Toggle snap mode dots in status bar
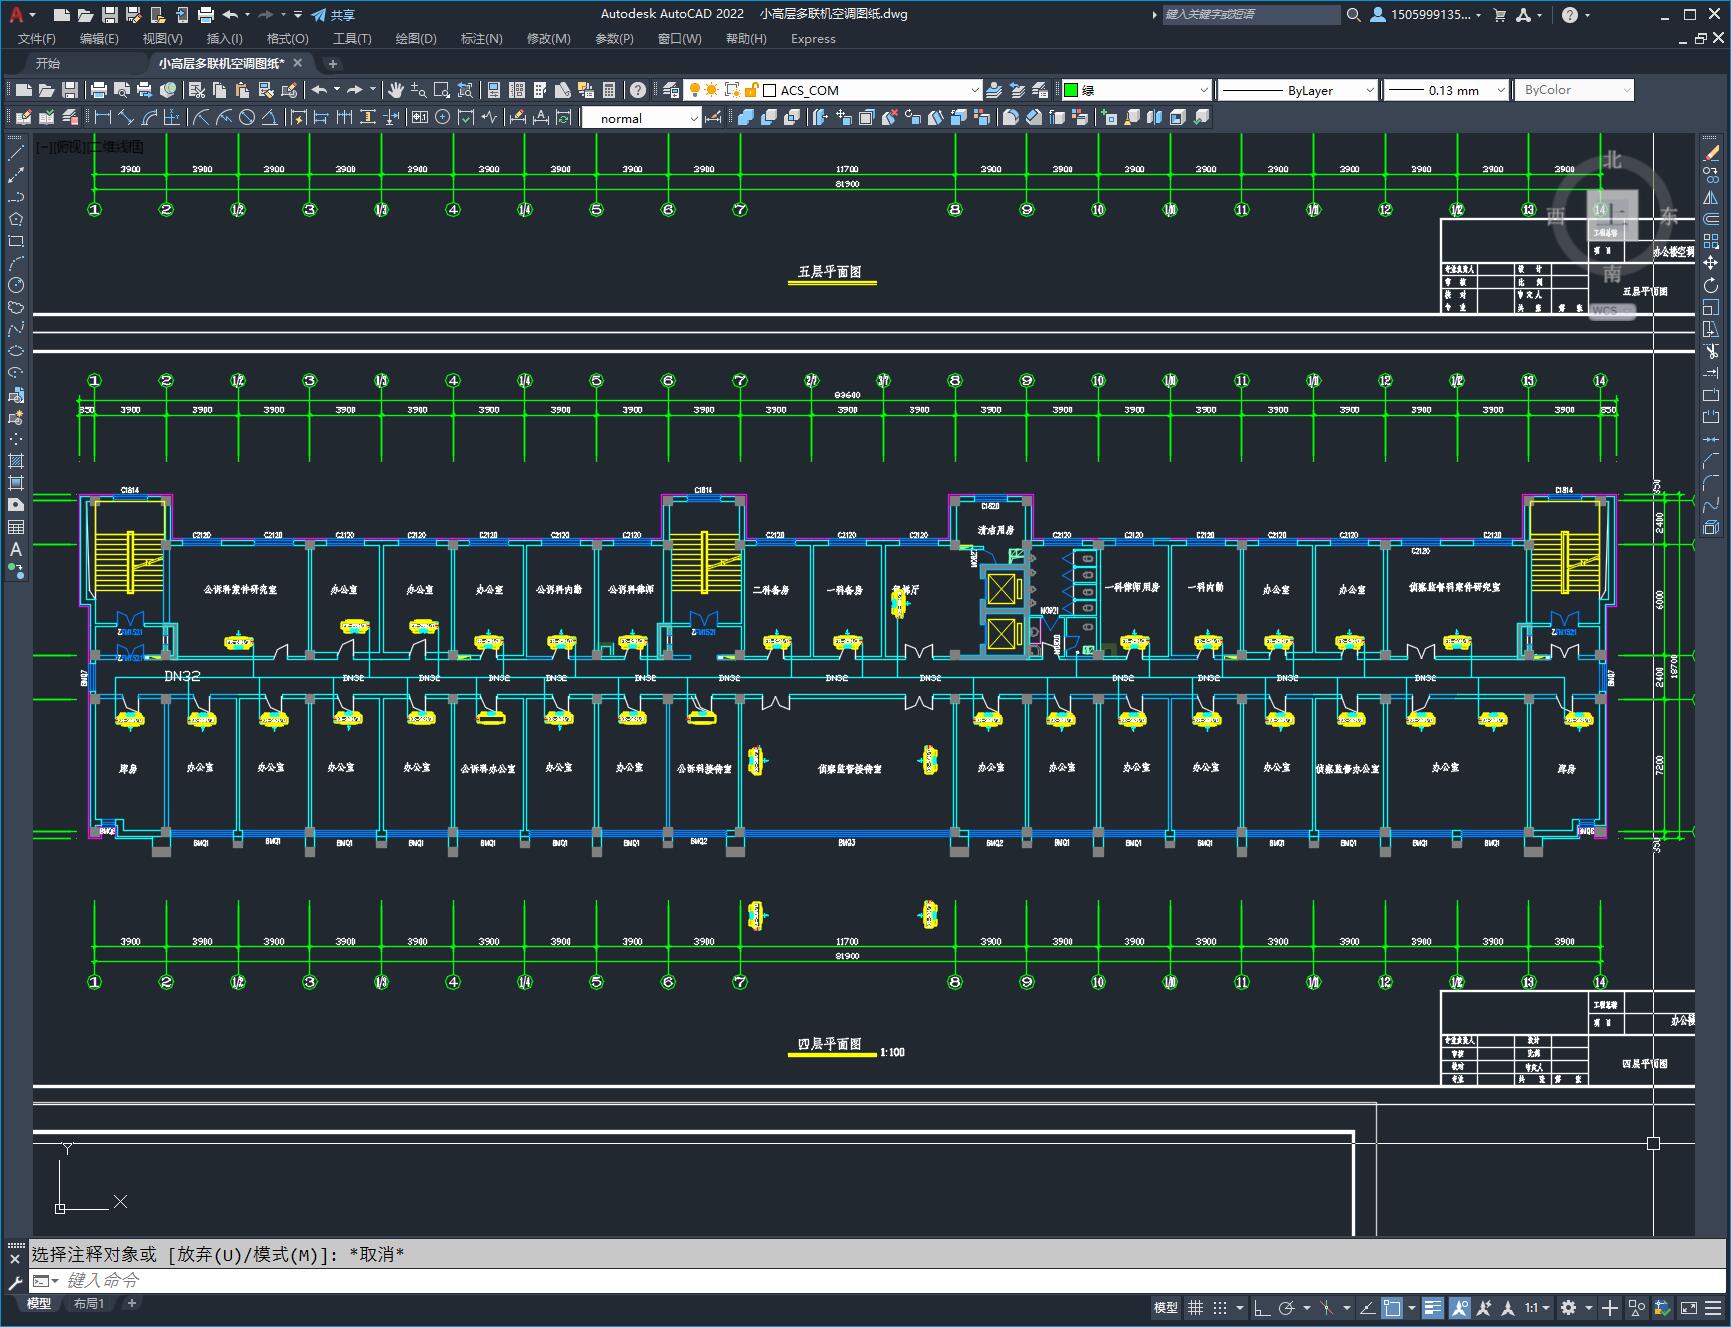Image resolution: width=1731 pixels, height=1327 pixels. (x=1219, y=1307)
